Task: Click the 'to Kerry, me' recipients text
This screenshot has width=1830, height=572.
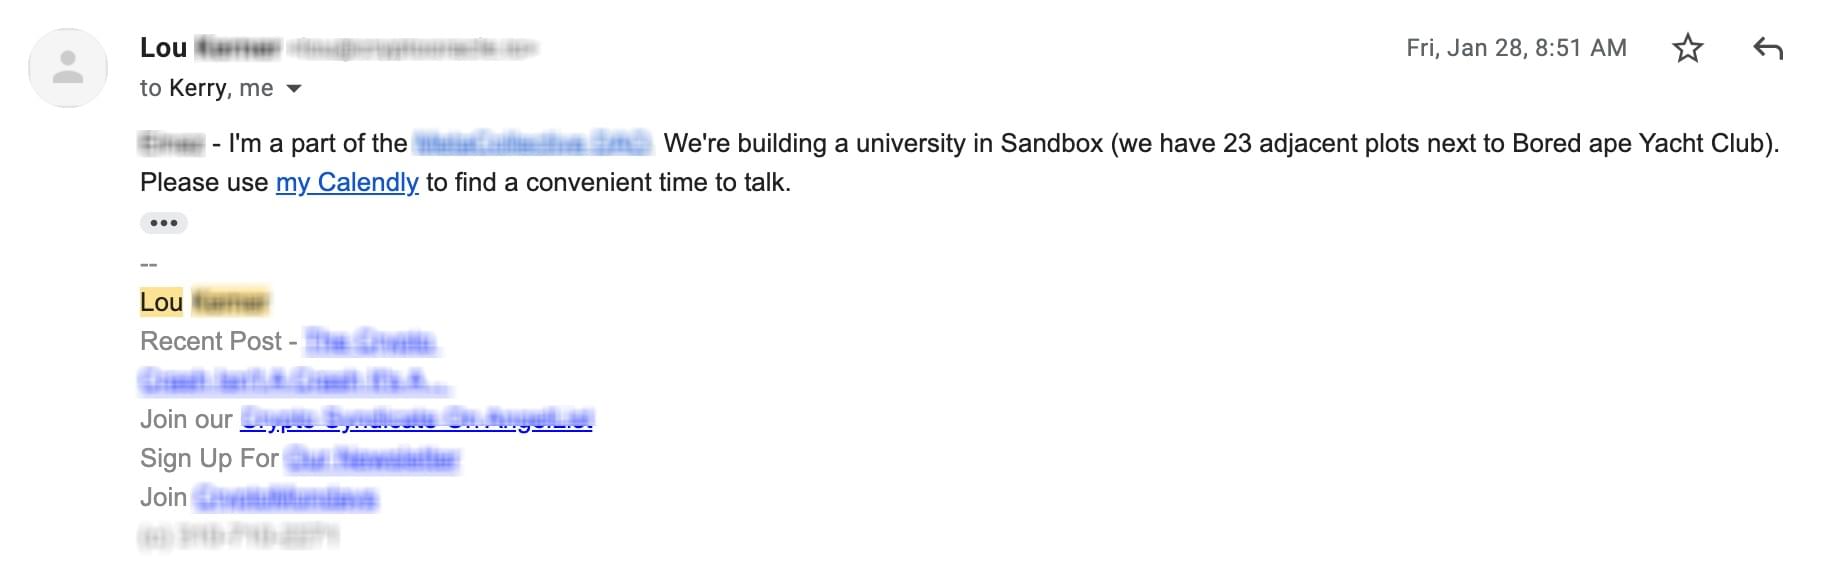Action: (207, 88)
